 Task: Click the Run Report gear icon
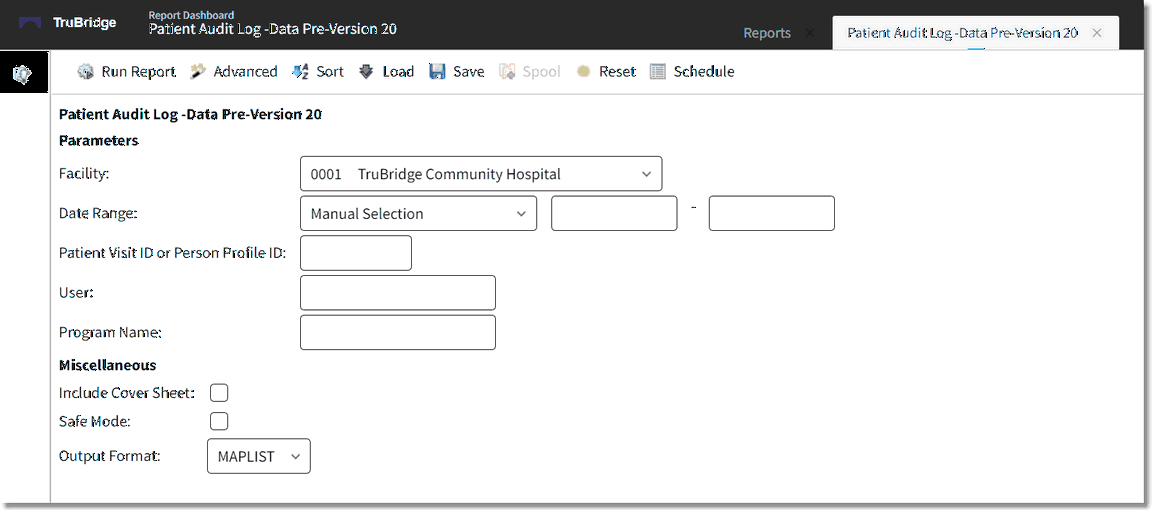(x=86, y=72)
